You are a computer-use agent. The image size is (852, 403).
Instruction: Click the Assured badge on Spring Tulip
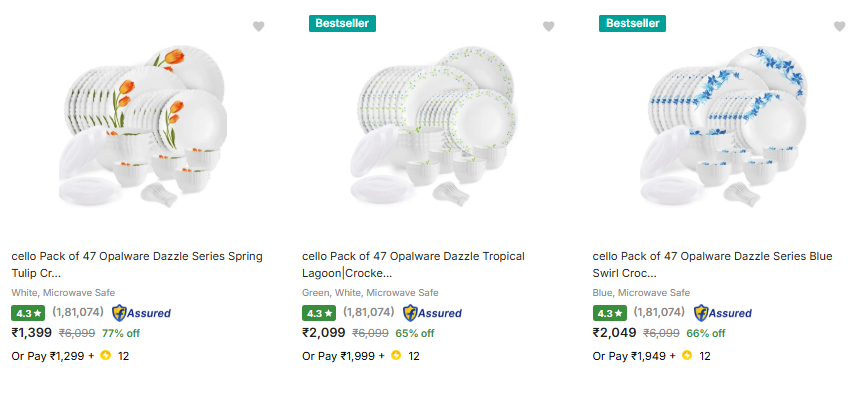coord(141,313)
